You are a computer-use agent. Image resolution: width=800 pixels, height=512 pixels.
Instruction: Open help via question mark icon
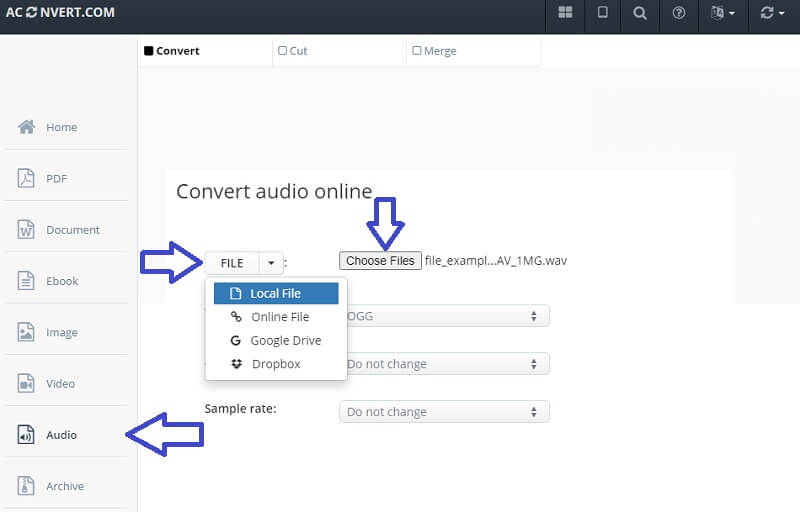click(679, 13)
